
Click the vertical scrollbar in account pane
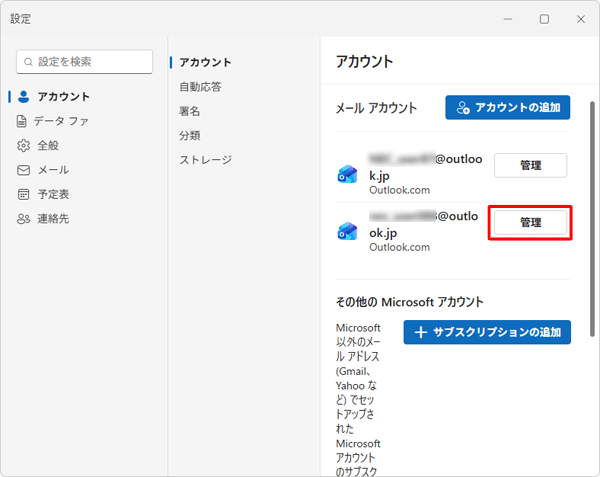click(592, 219)
